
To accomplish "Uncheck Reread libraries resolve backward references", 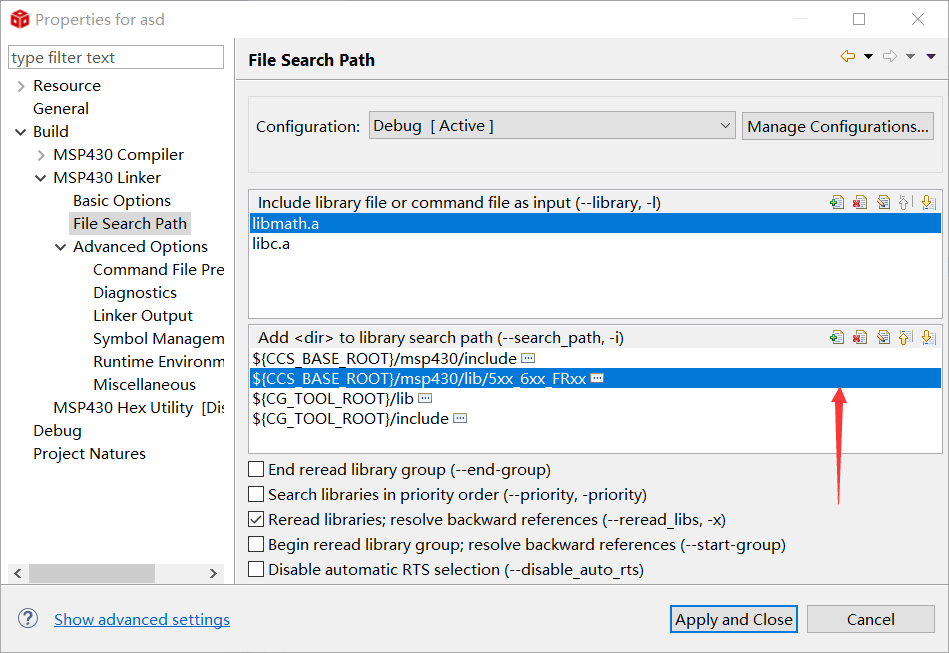I will click(256, 519).
